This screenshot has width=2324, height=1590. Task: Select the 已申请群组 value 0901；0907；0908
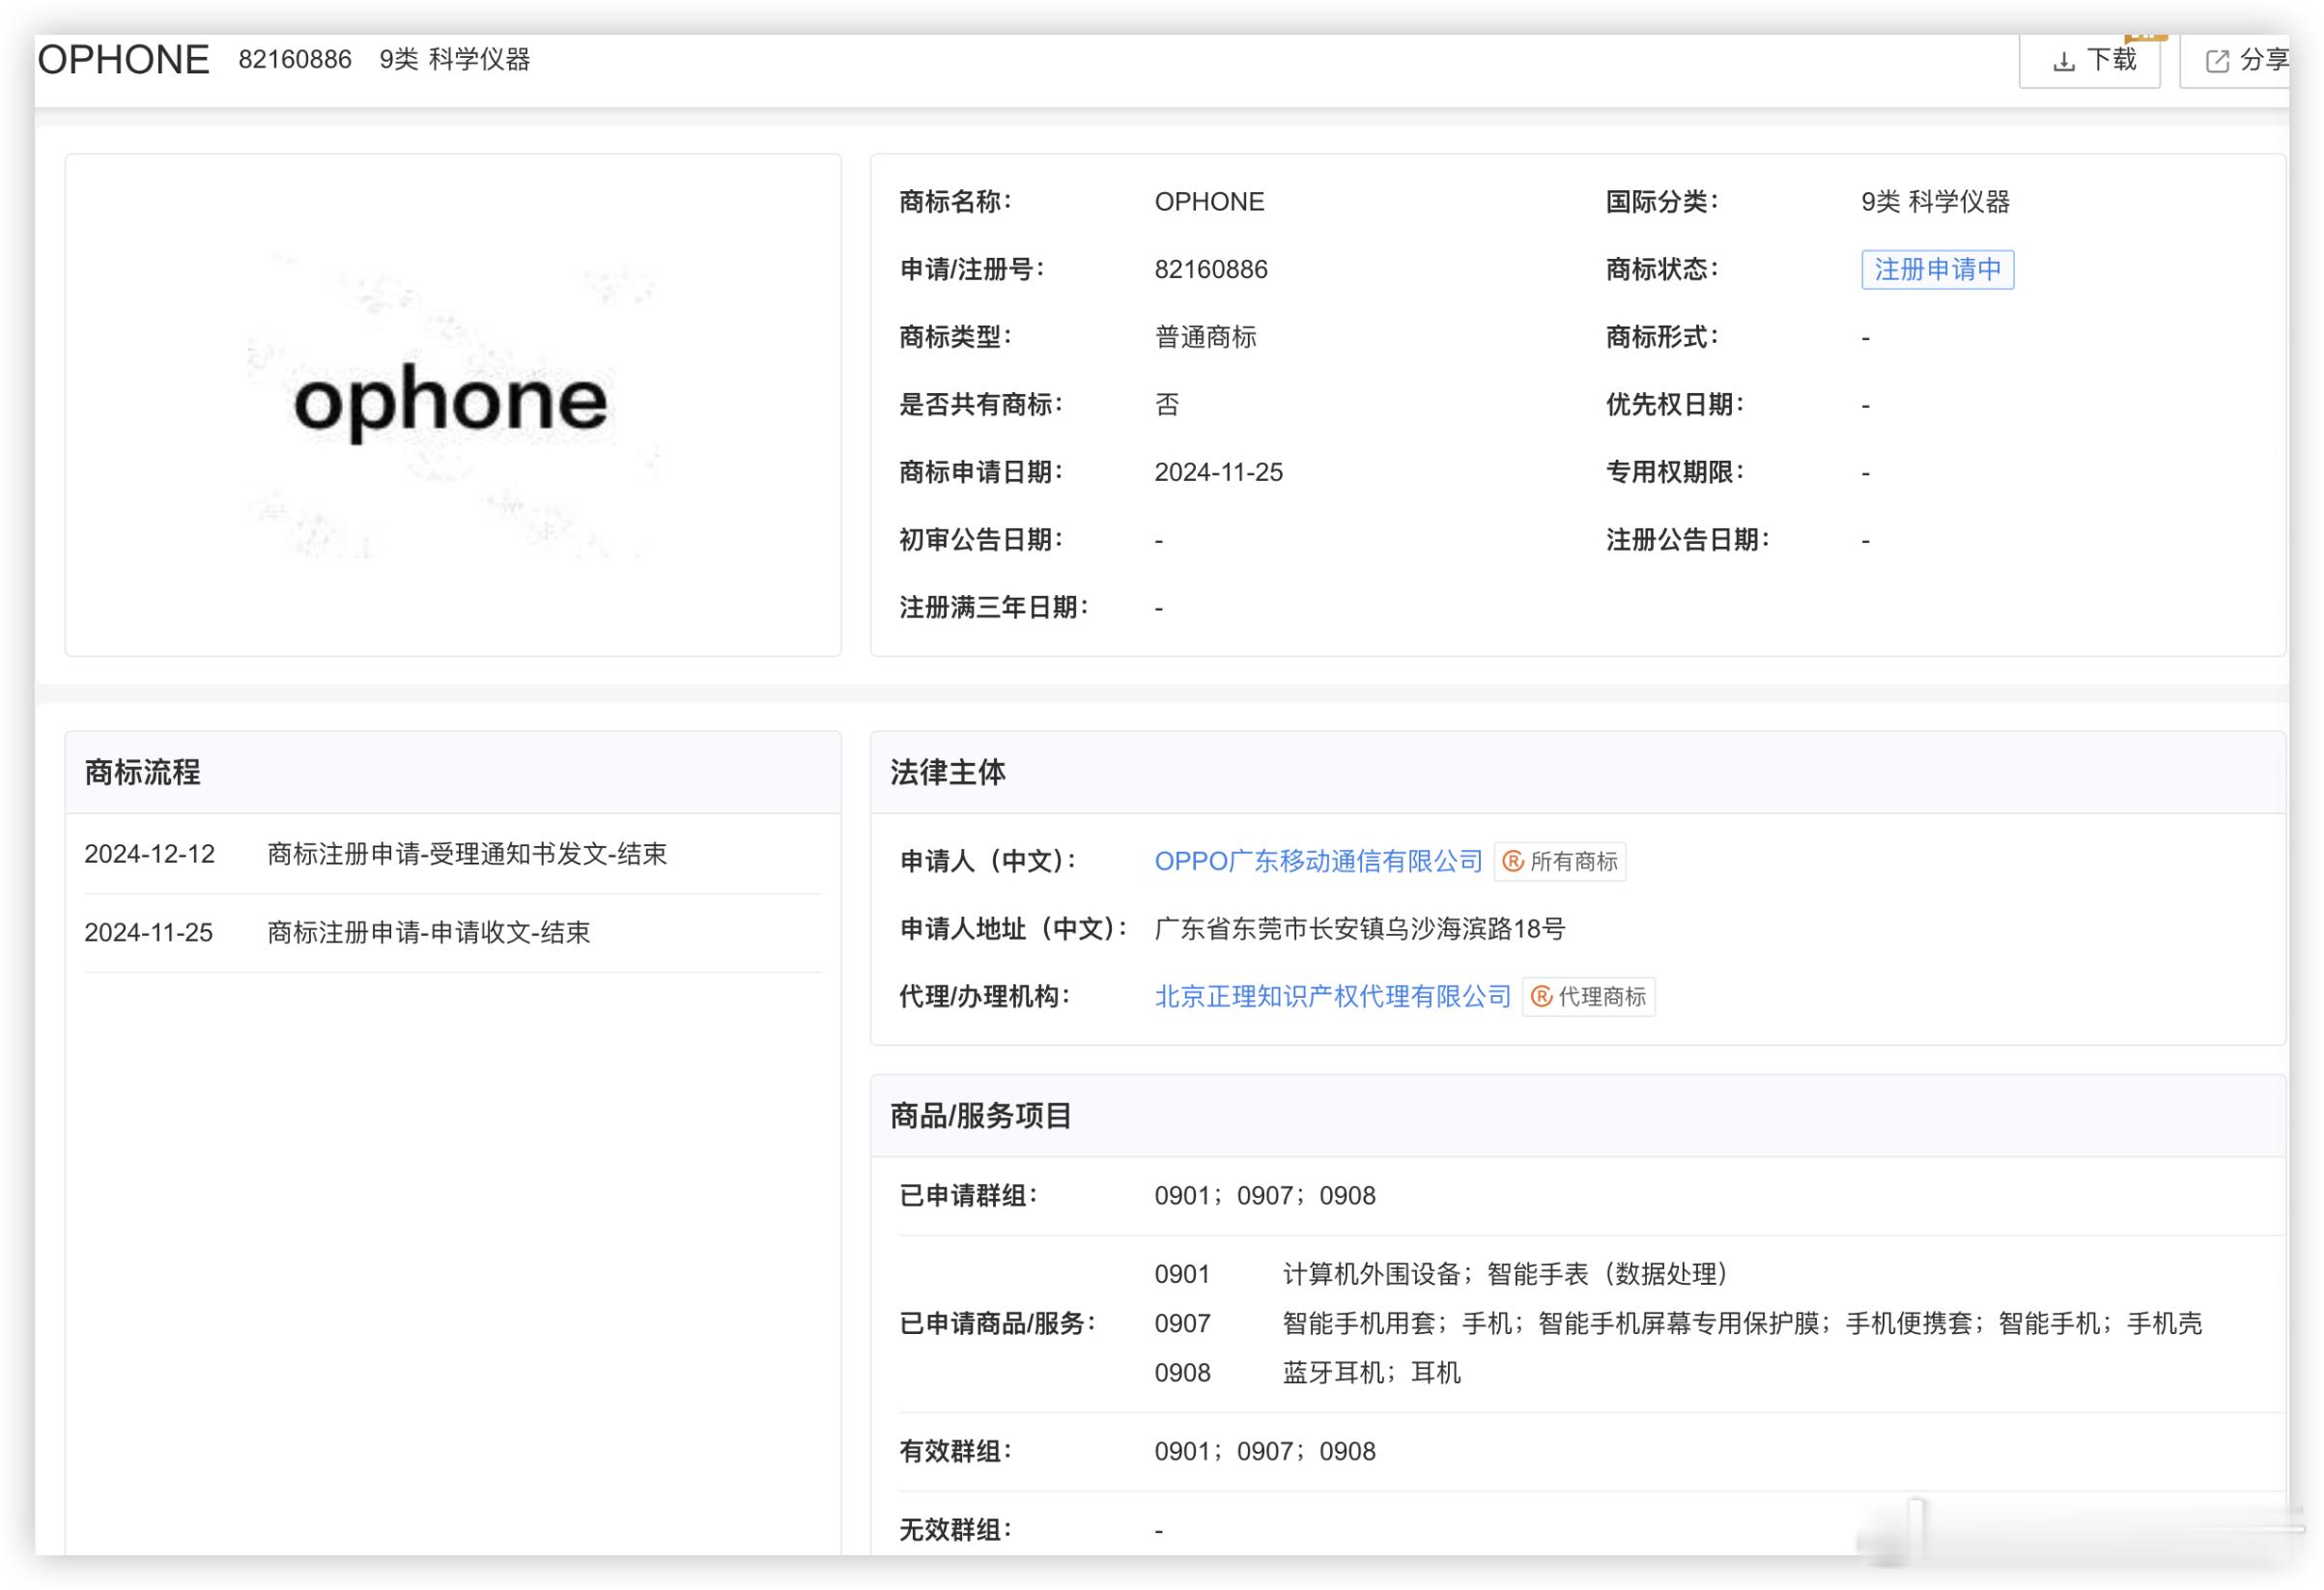1265,1196
